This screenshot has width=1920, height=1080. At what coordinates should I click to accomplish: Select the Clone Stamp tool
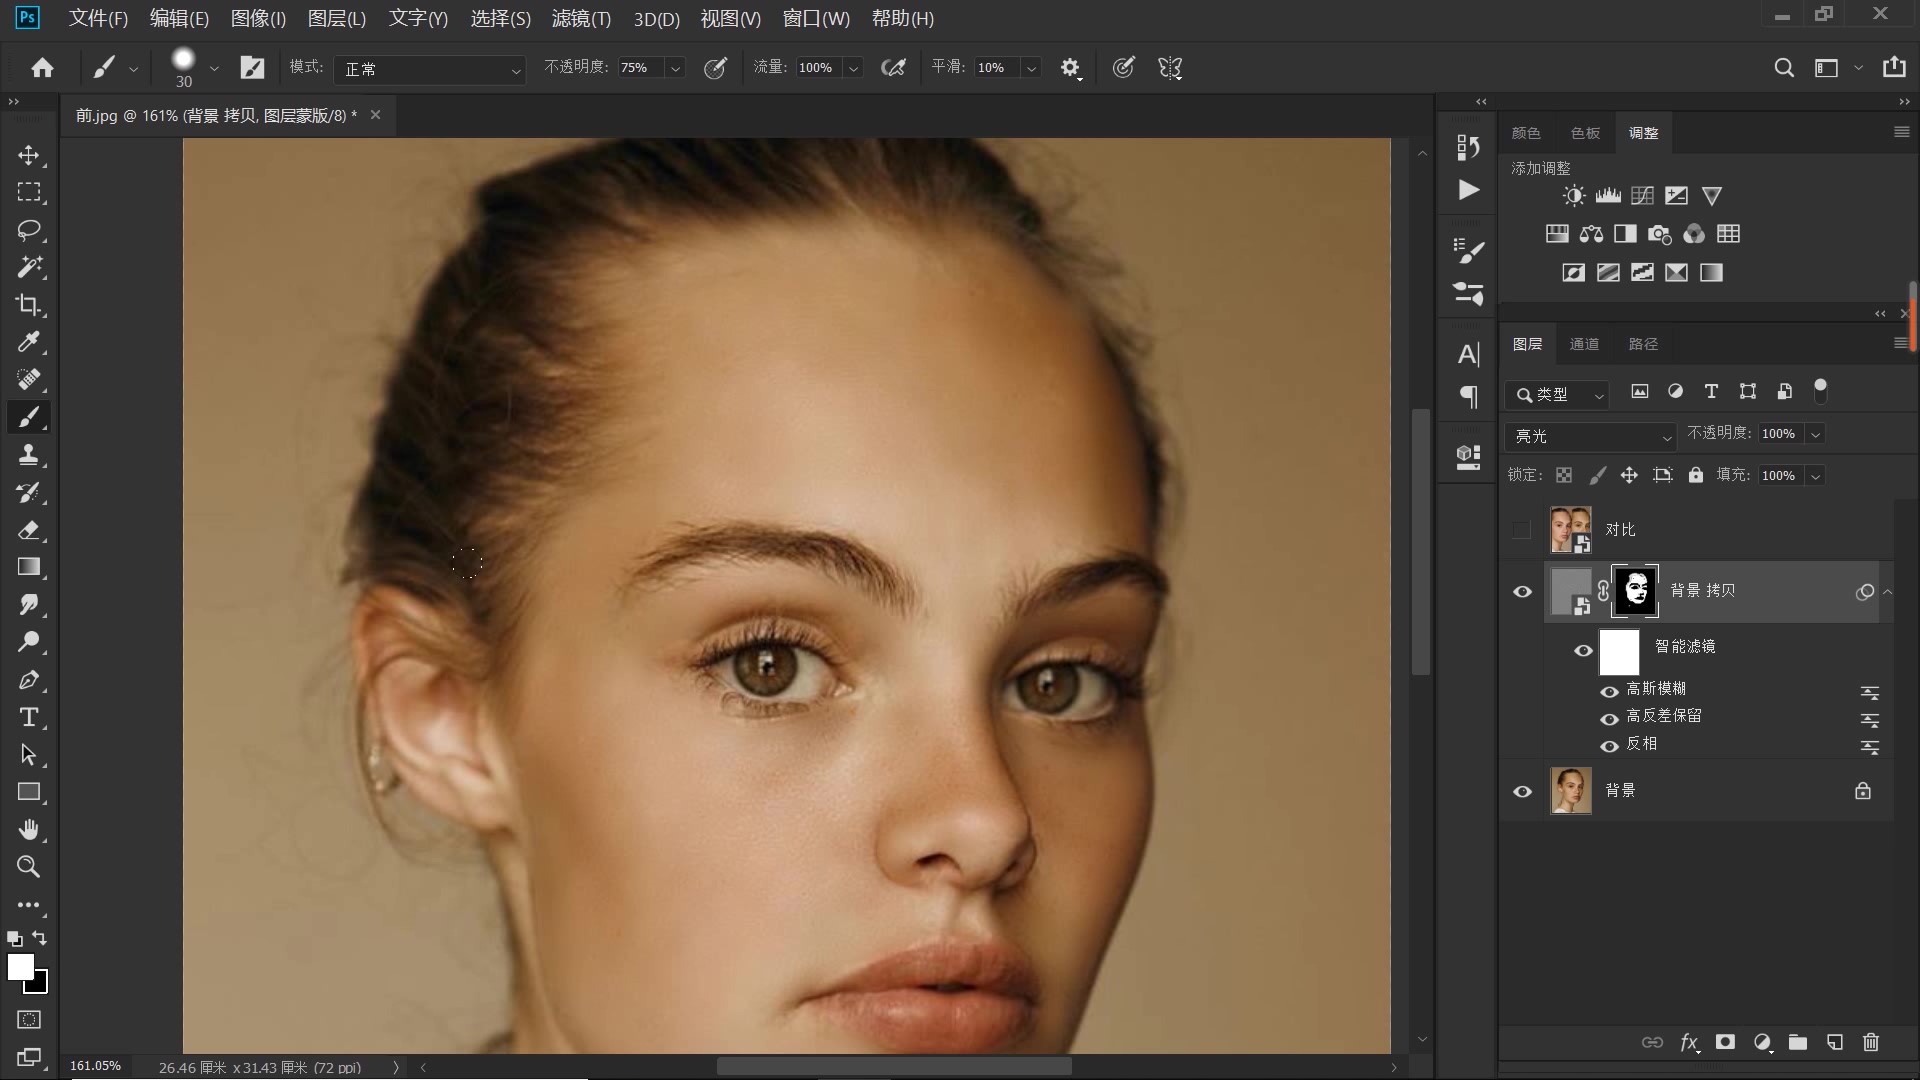[28, 455]
